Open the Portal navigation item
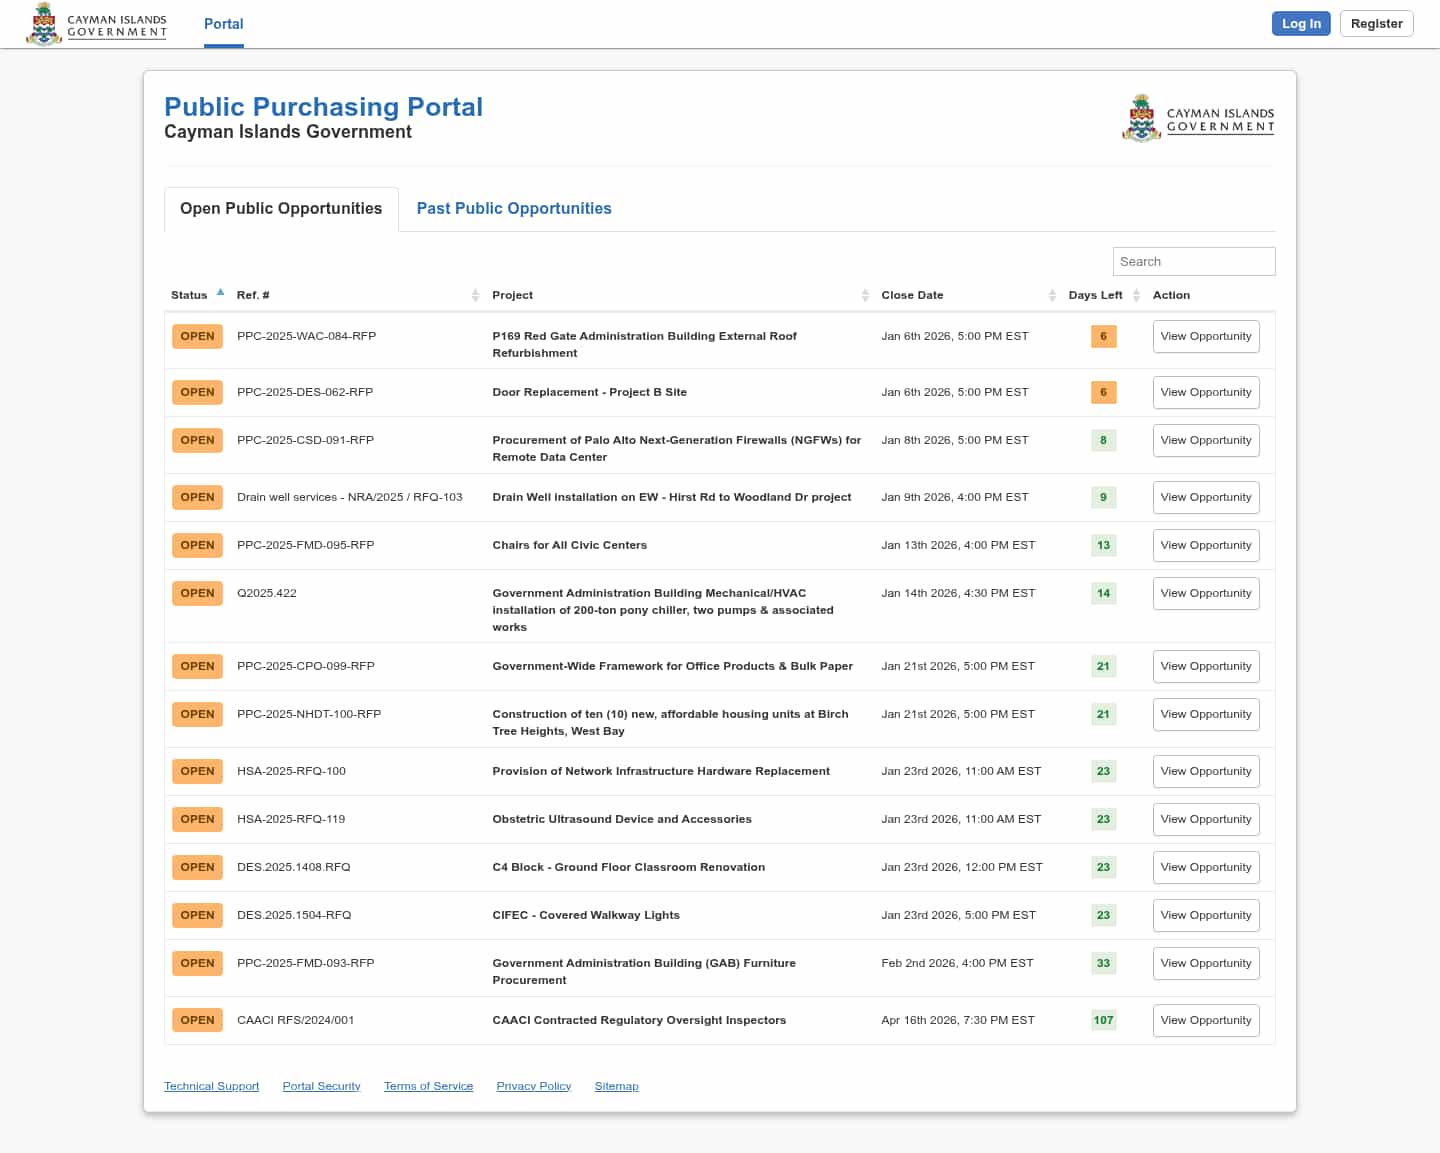 click(x=223, y=24)
